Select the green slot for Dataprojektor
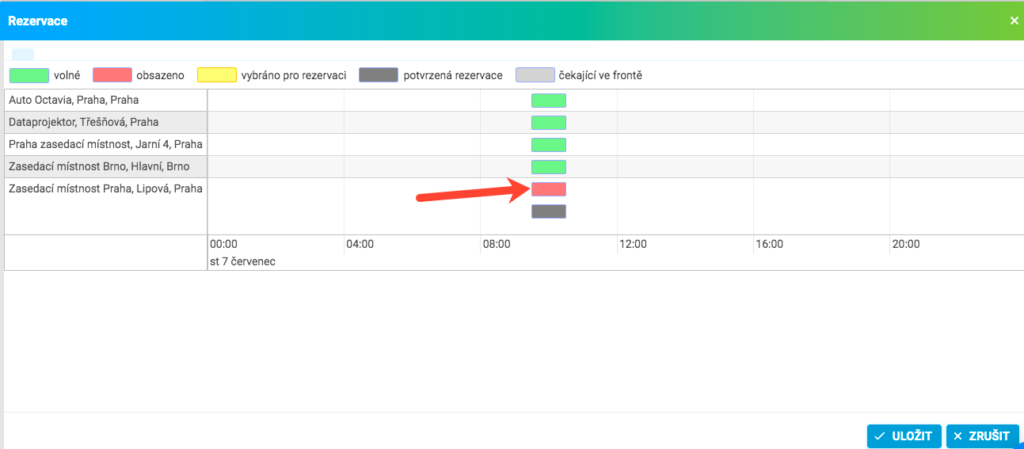Screen dimensions: 1024x449 pyautogui.click(x=549, y=123)
